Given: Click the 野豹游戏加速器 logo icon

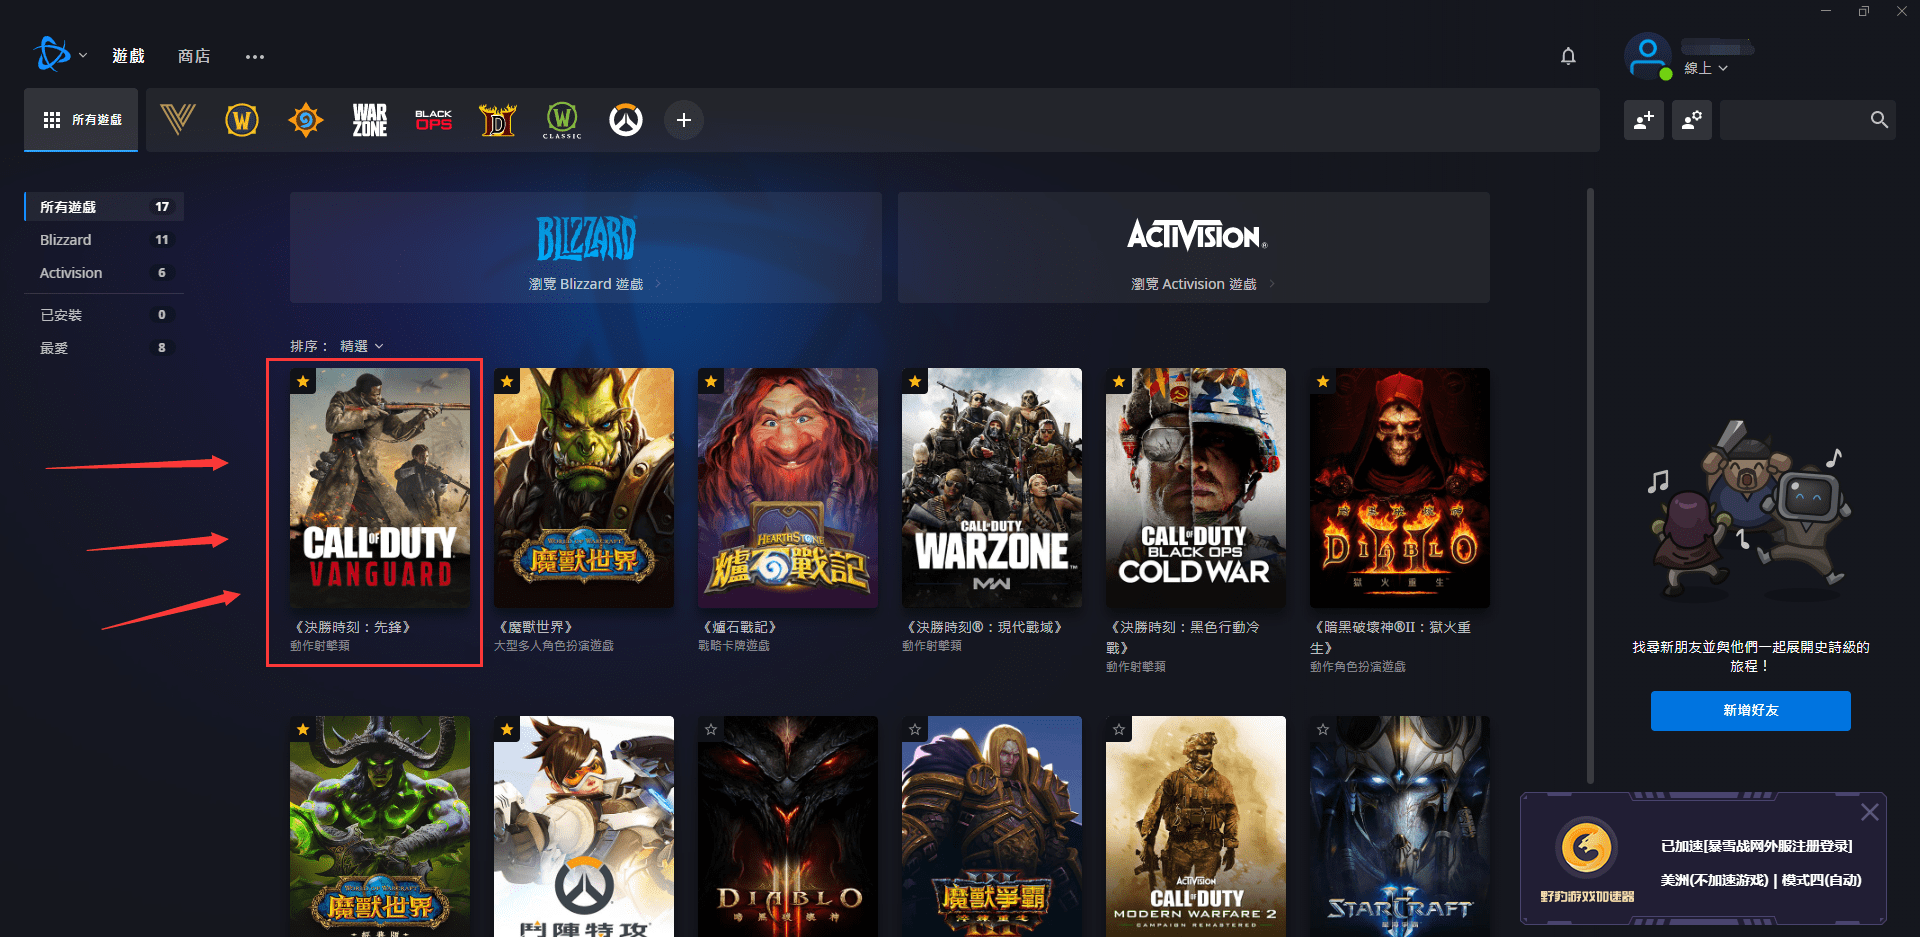Looking at the screenshot, I should click(1587, 847).
